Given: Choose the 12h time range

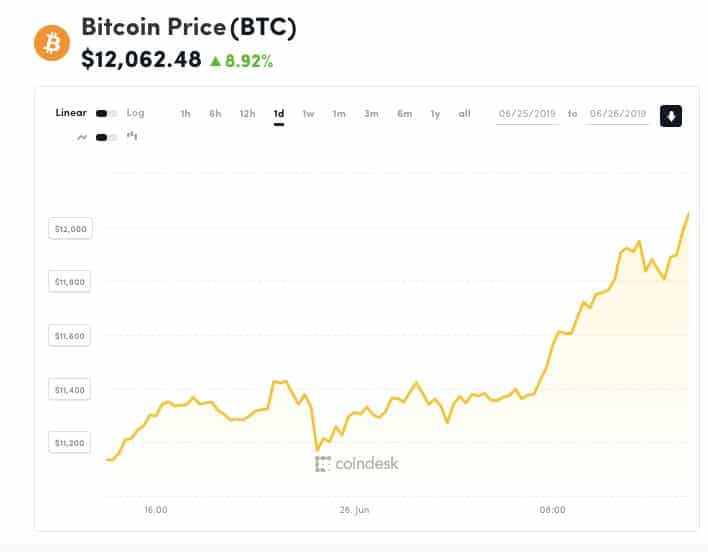Looking at the screenshot, I should pos(247,114).
